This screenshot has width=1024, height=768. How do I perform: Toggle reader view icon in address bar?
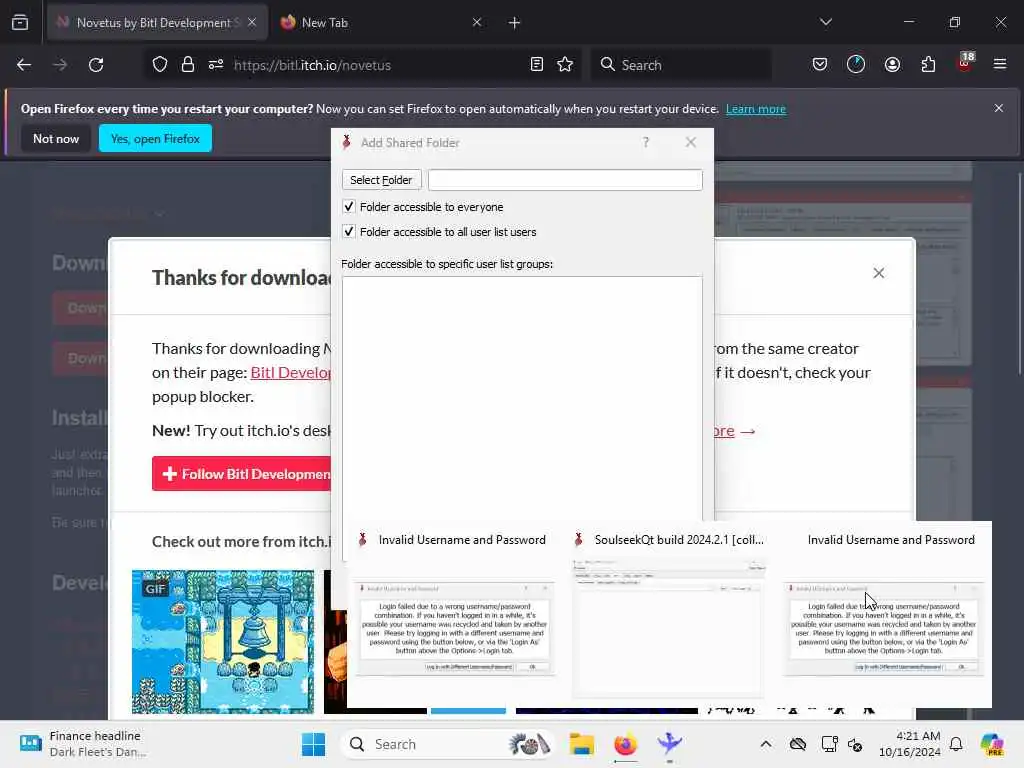click(537, 65)
